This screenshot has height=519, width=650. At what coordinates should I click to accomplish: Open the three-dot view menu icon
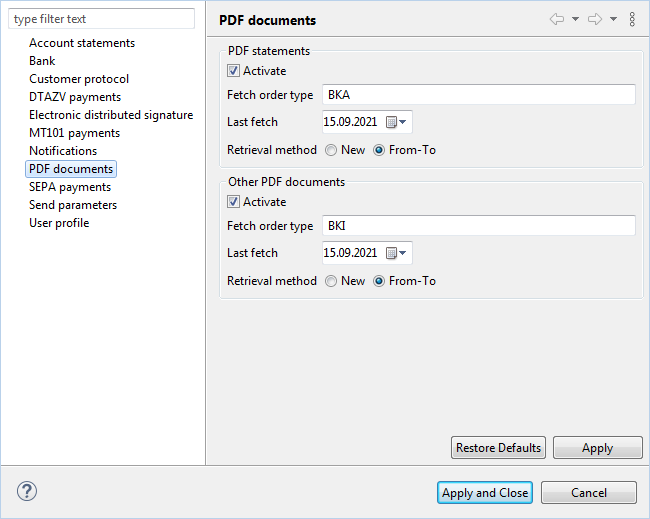tap(632, 19)
